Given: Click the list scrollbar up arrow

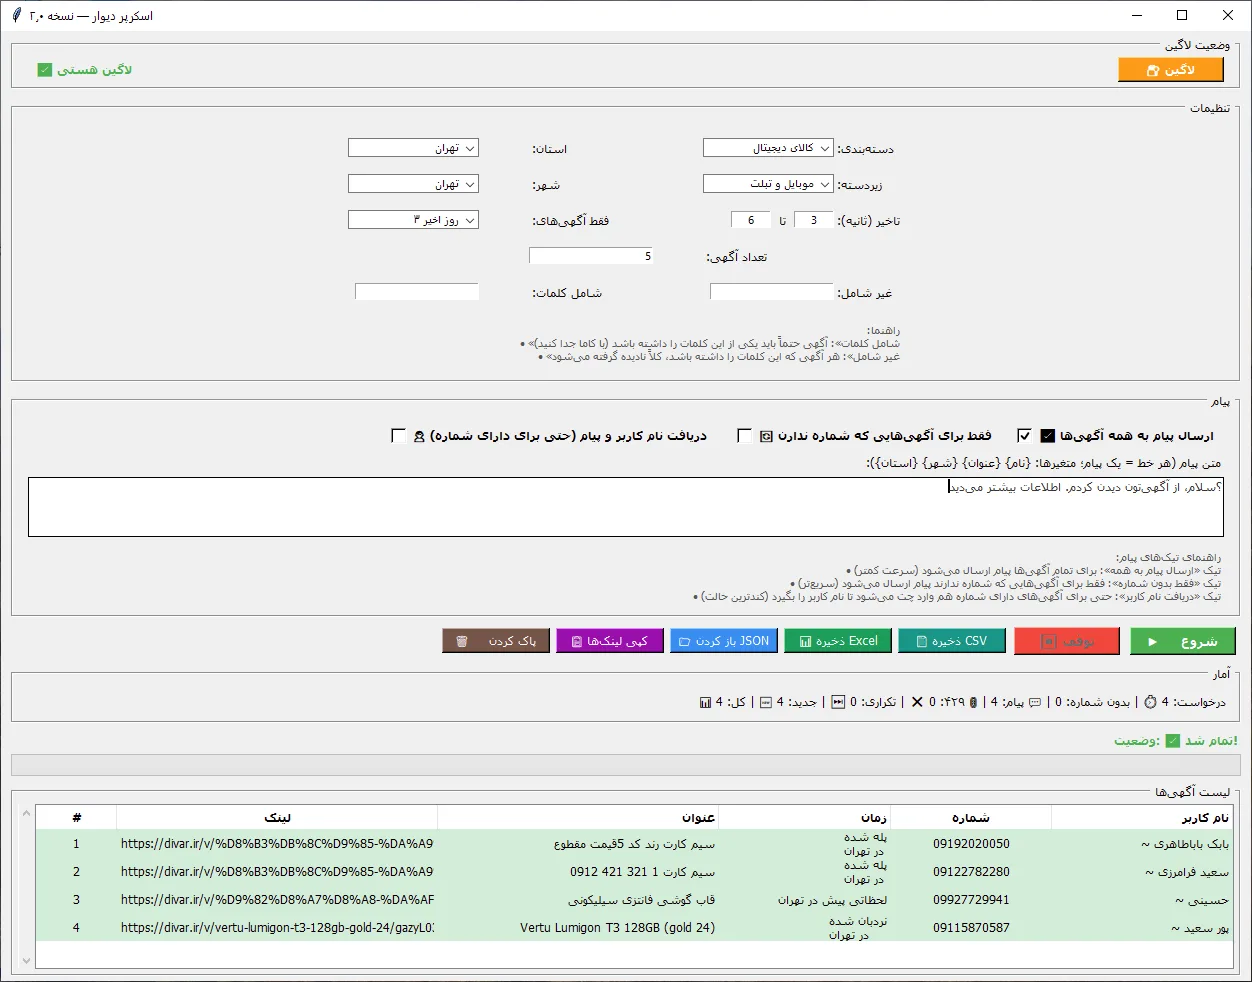Looking at the screenshot, I should point(26,814).
